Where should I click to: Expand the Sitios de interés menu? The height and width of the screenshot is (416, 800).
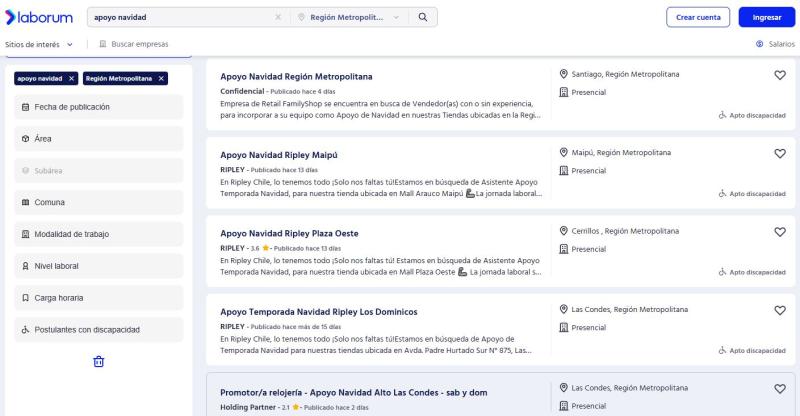(39, 44)
